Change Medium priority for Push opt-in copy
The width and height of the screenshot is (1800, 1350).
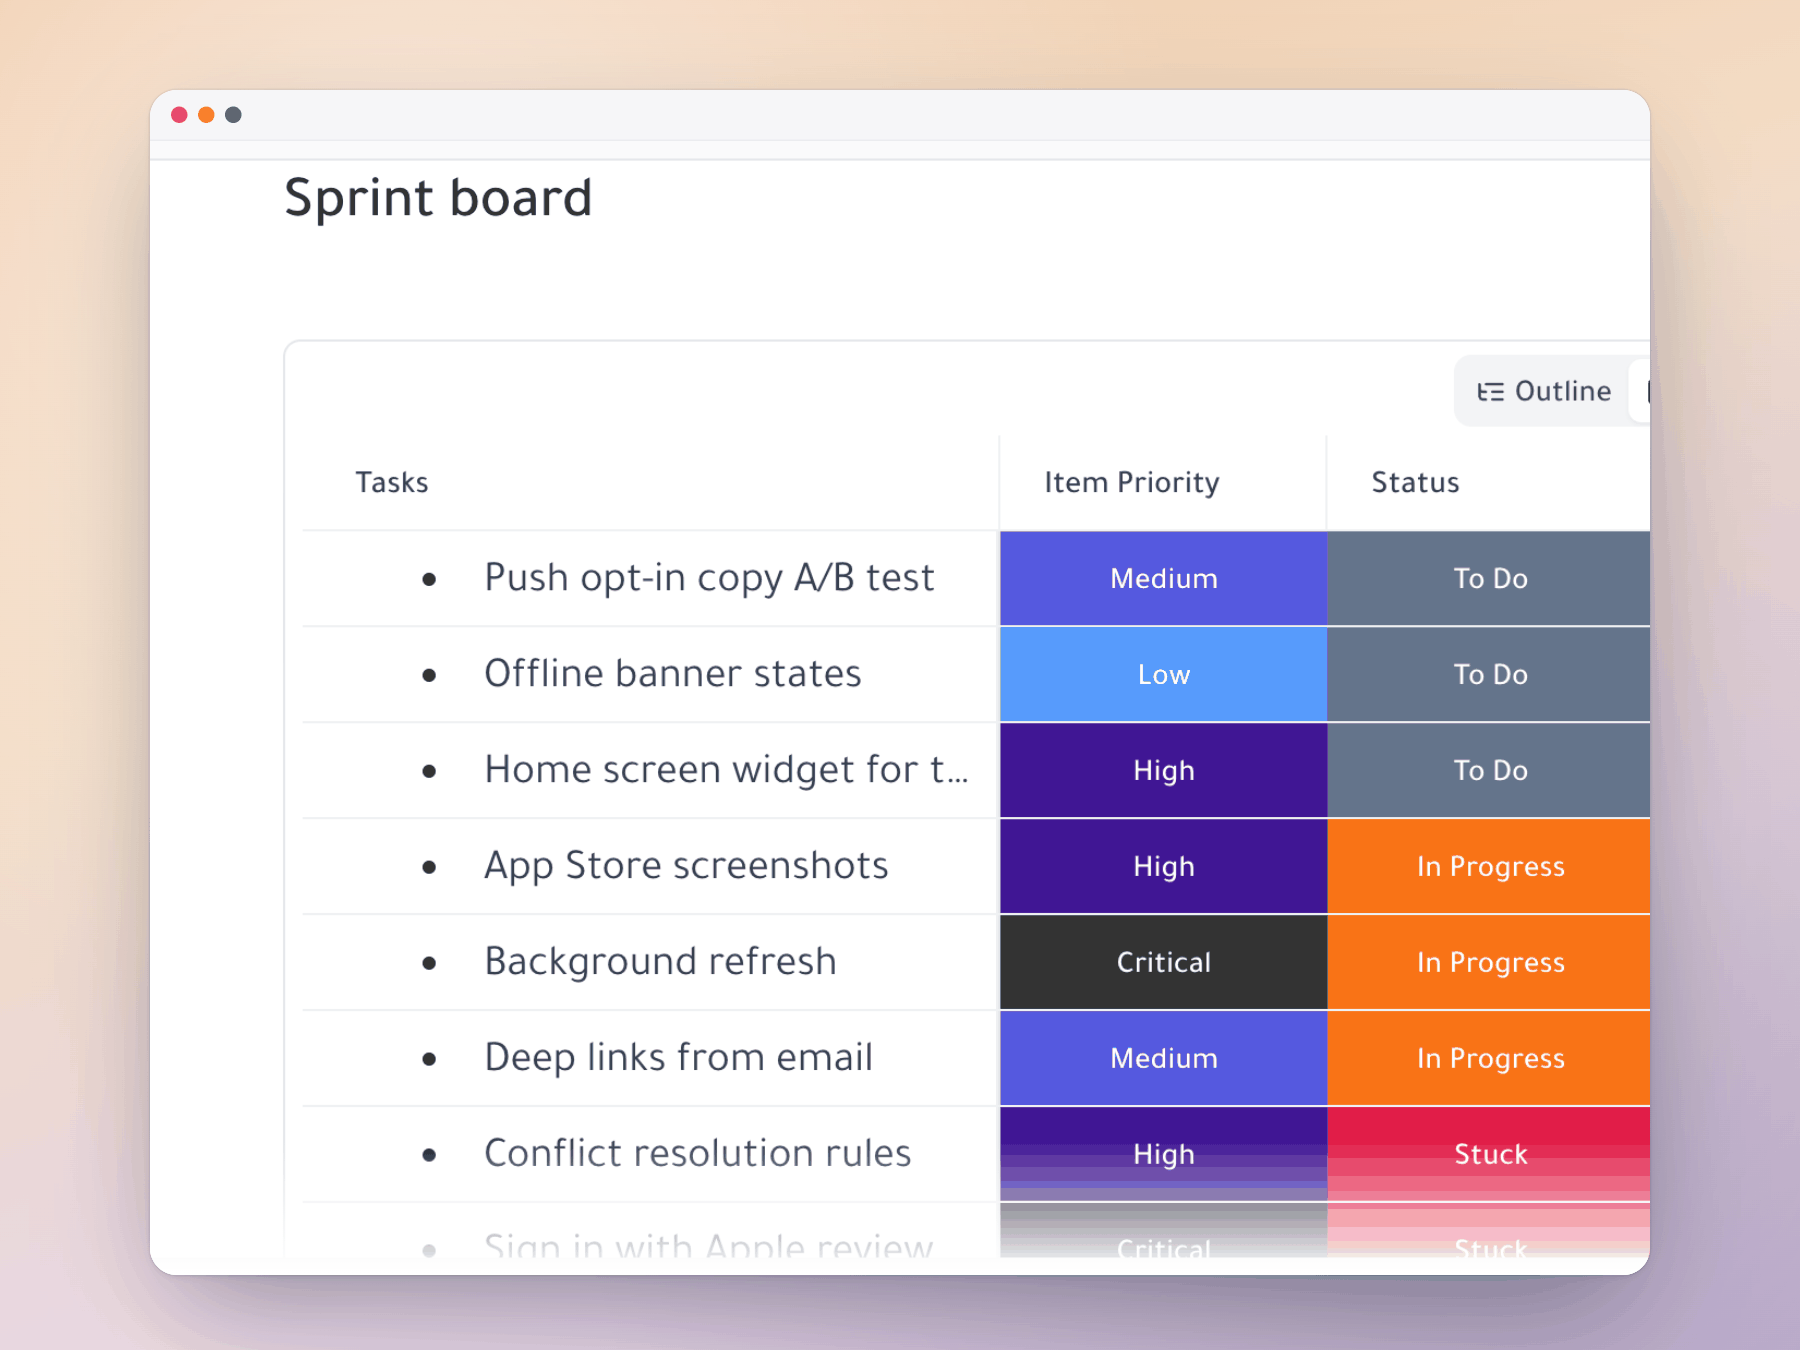tap(1164, 579)
